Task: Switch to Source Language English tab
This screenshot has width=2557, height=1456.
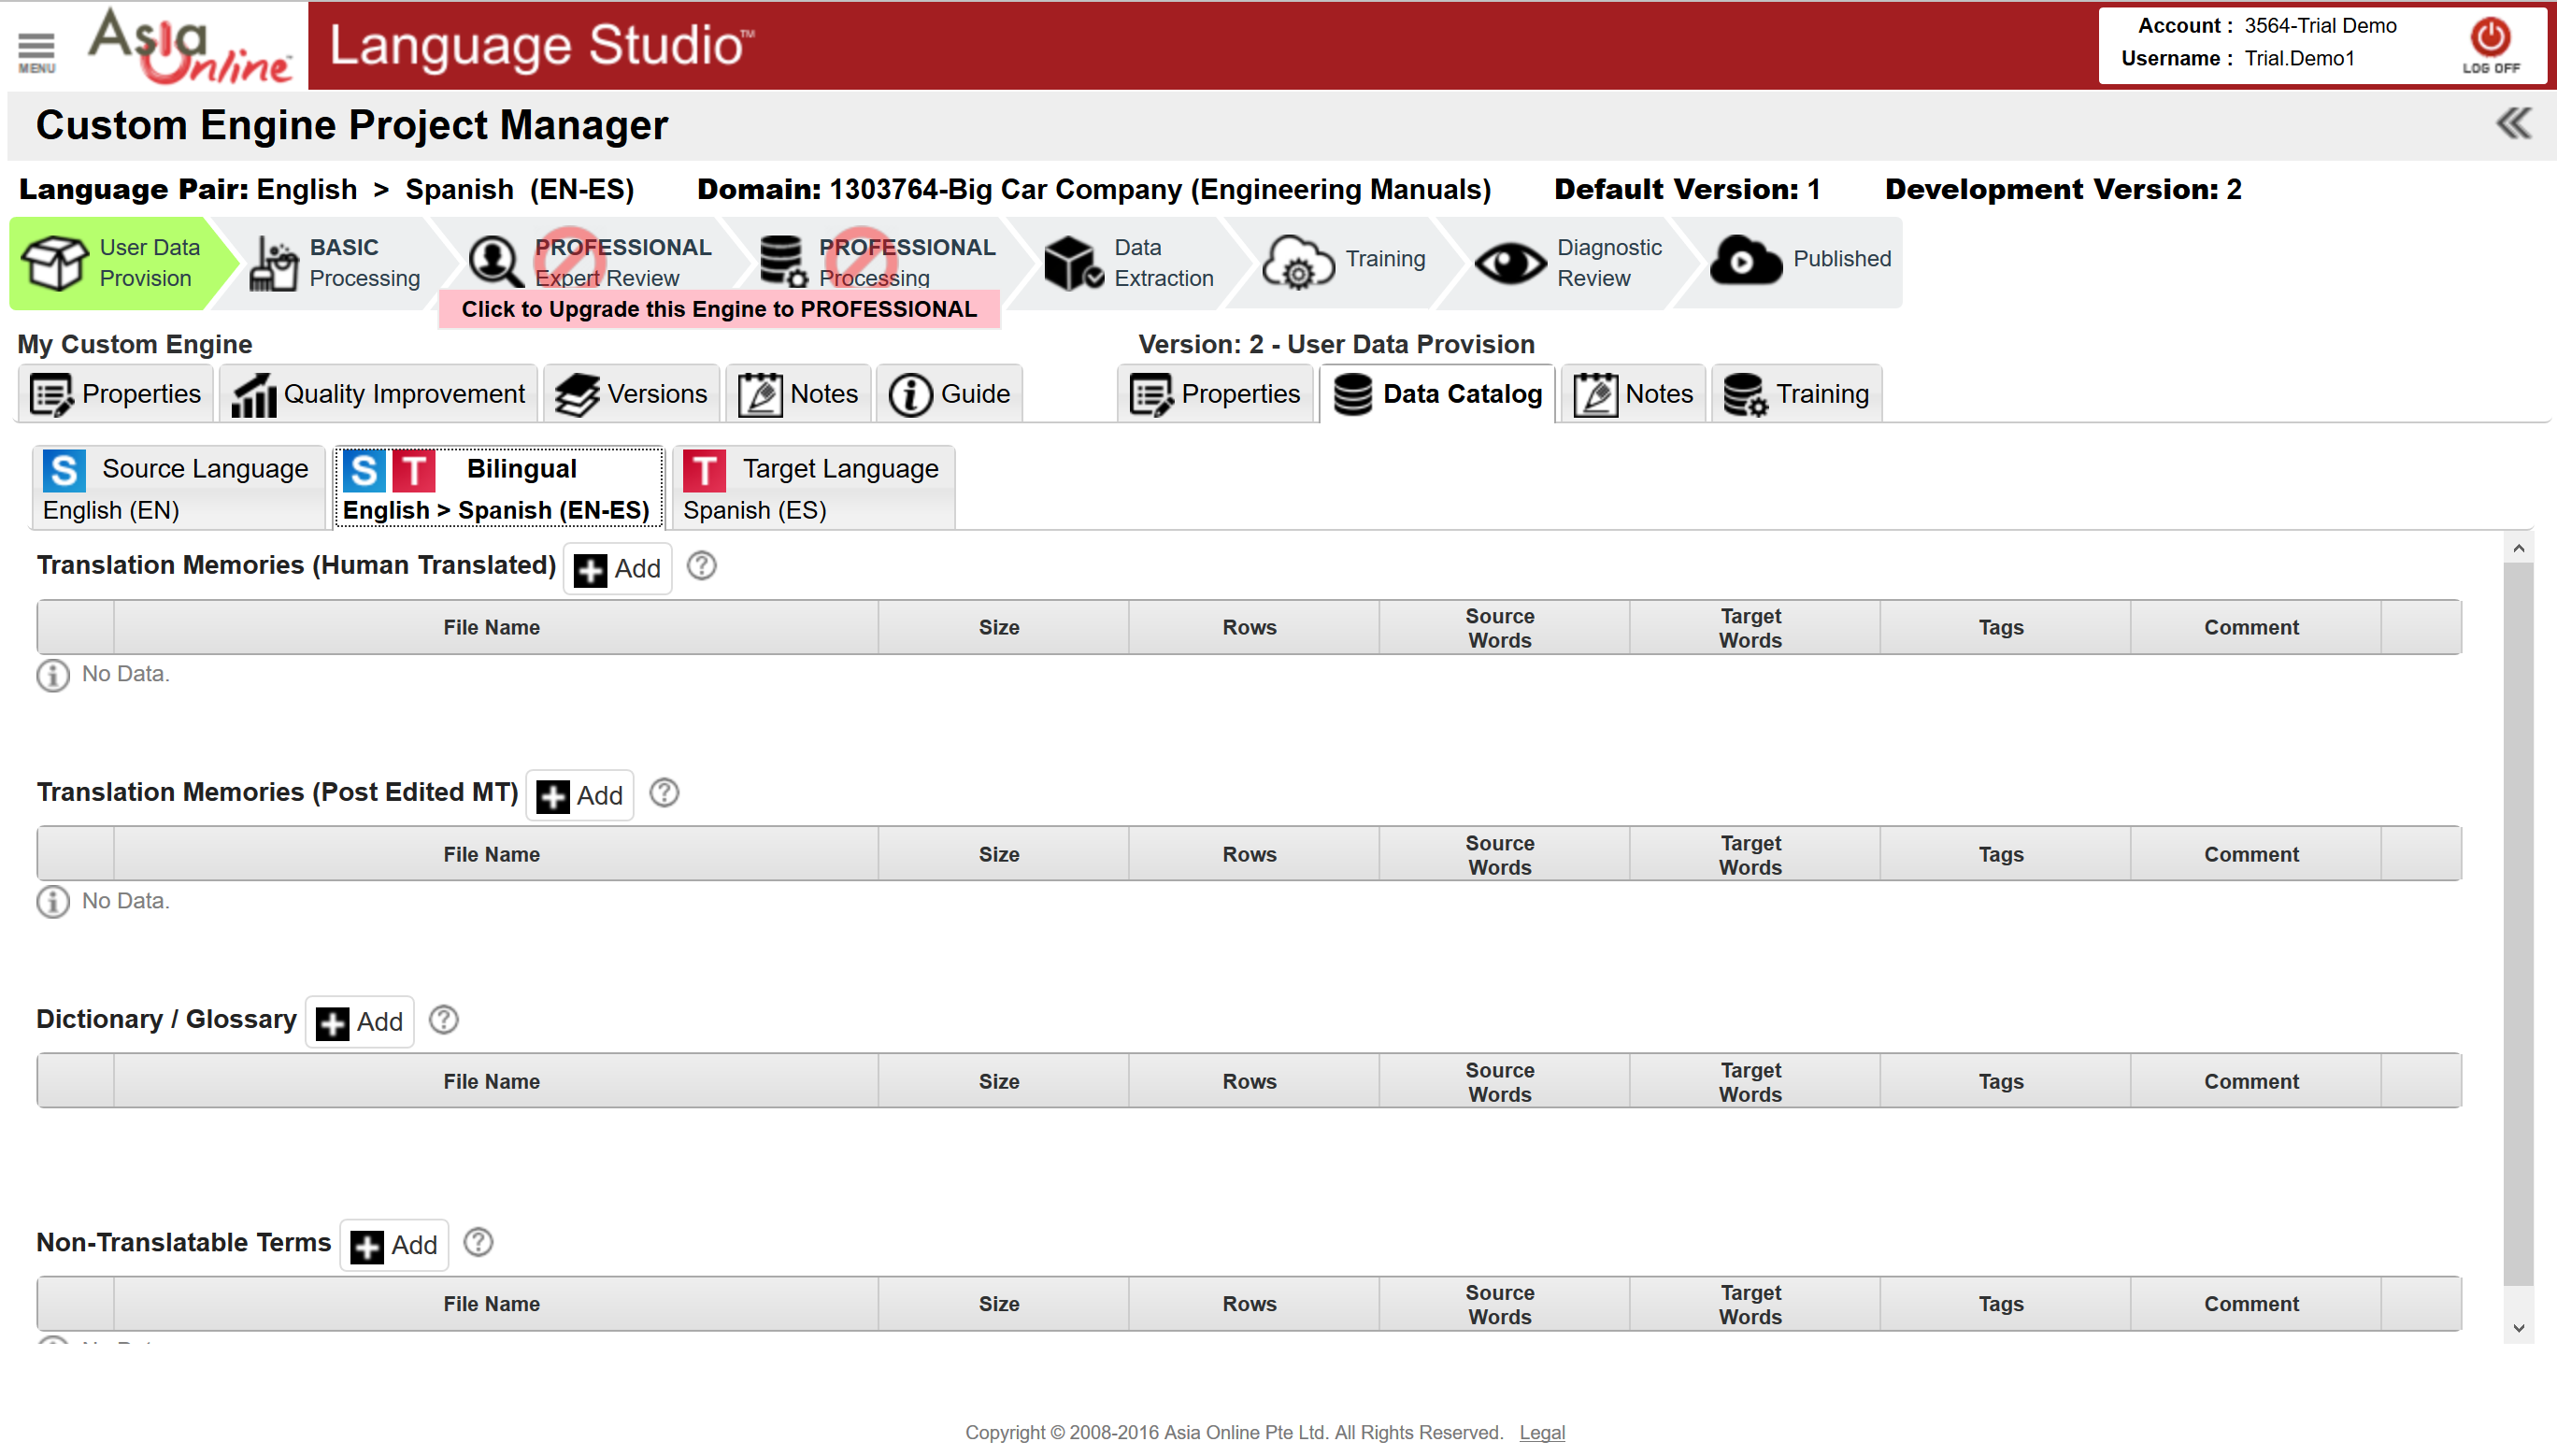Action: coord(177,488)
